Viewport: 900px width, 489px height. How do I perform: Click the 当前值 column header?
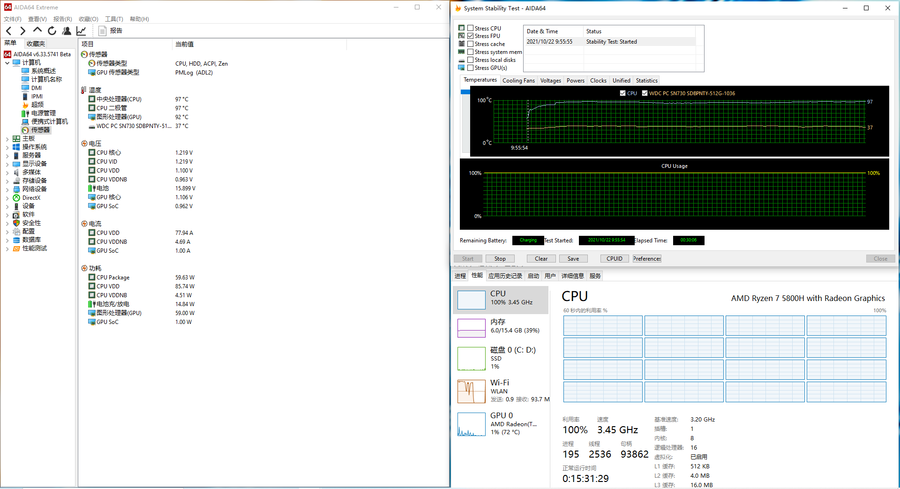184,44
